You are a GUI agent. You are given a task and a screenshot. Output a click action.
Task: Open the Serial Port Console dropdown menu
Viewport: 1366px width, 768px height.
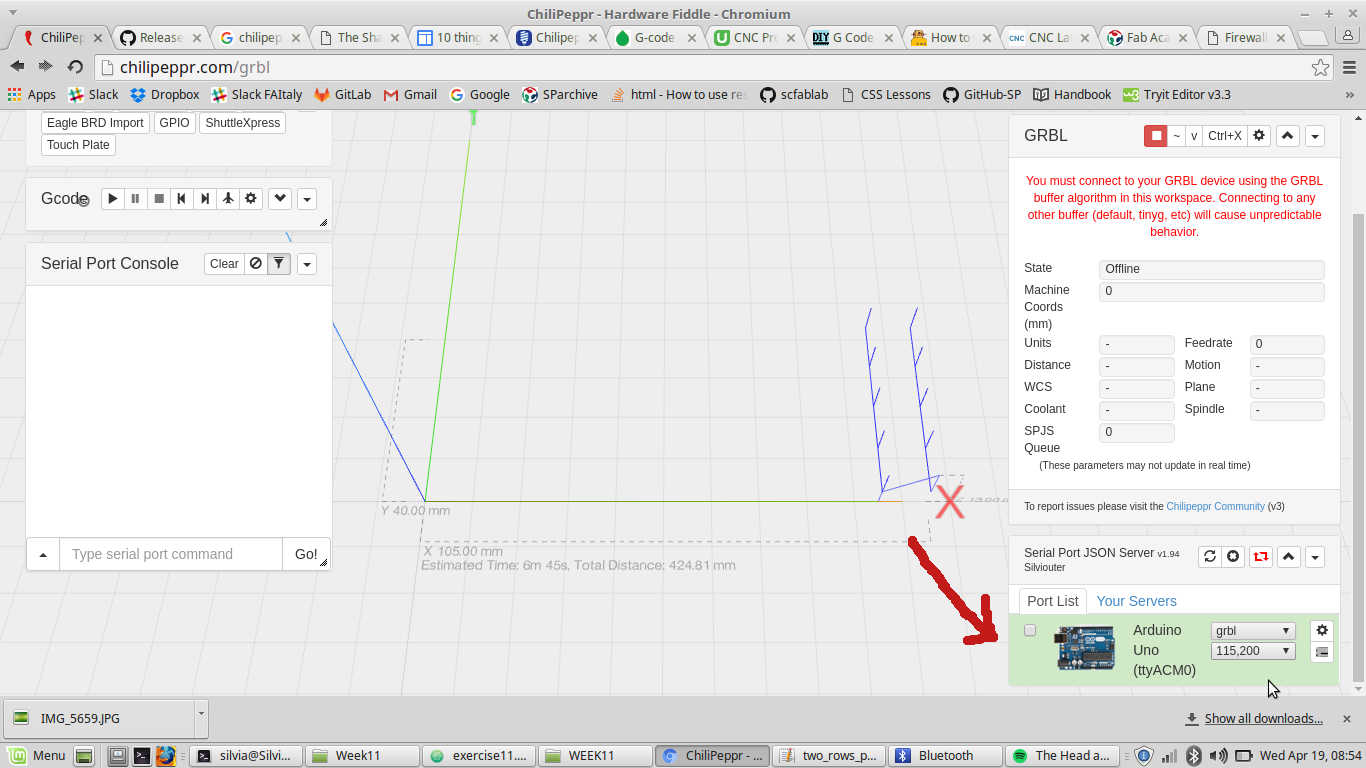307,264
